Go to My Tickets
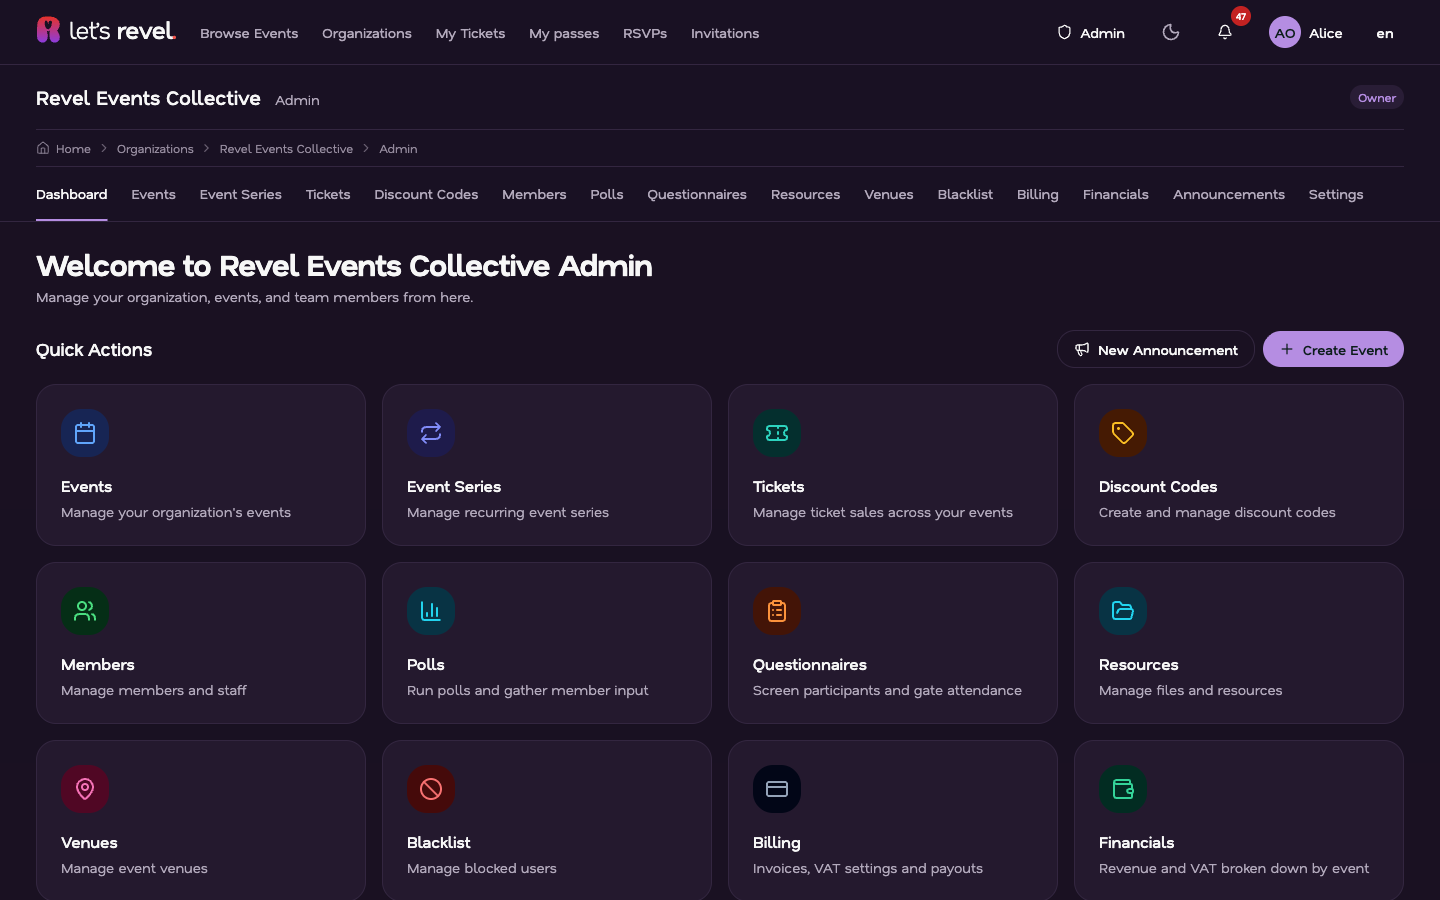The height and width of the screenshot is (900, 1440). pyautogui.click(x=470, y=33)
